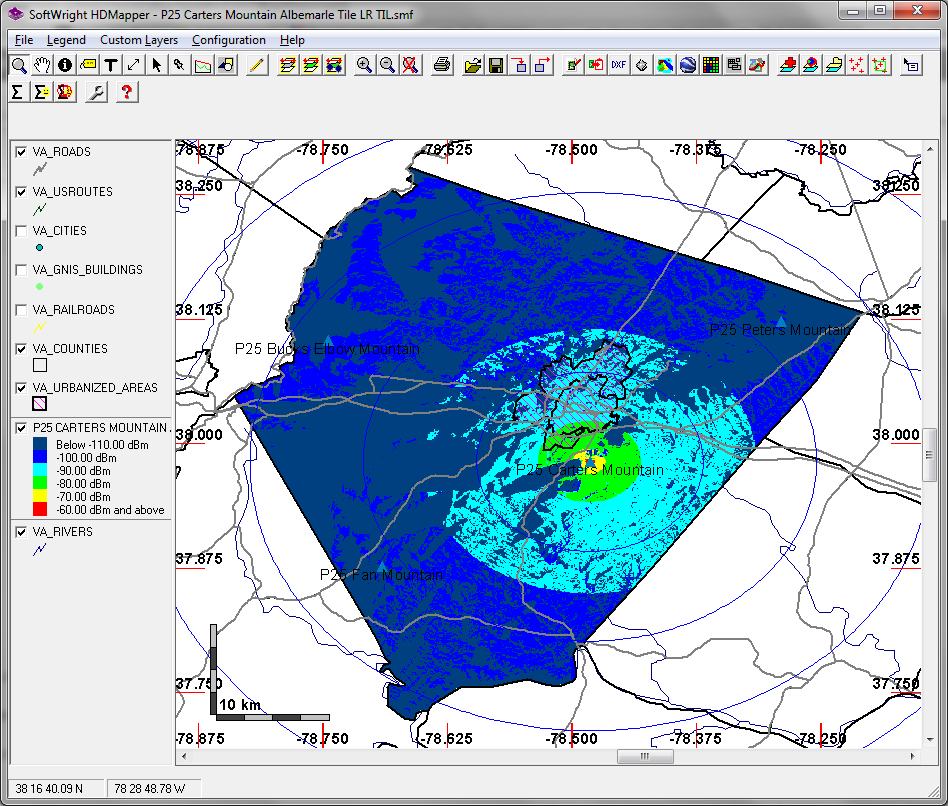Click the P25 Carters Mountain site label
This screenshot has height=806, width=948.
click(589, 470)
